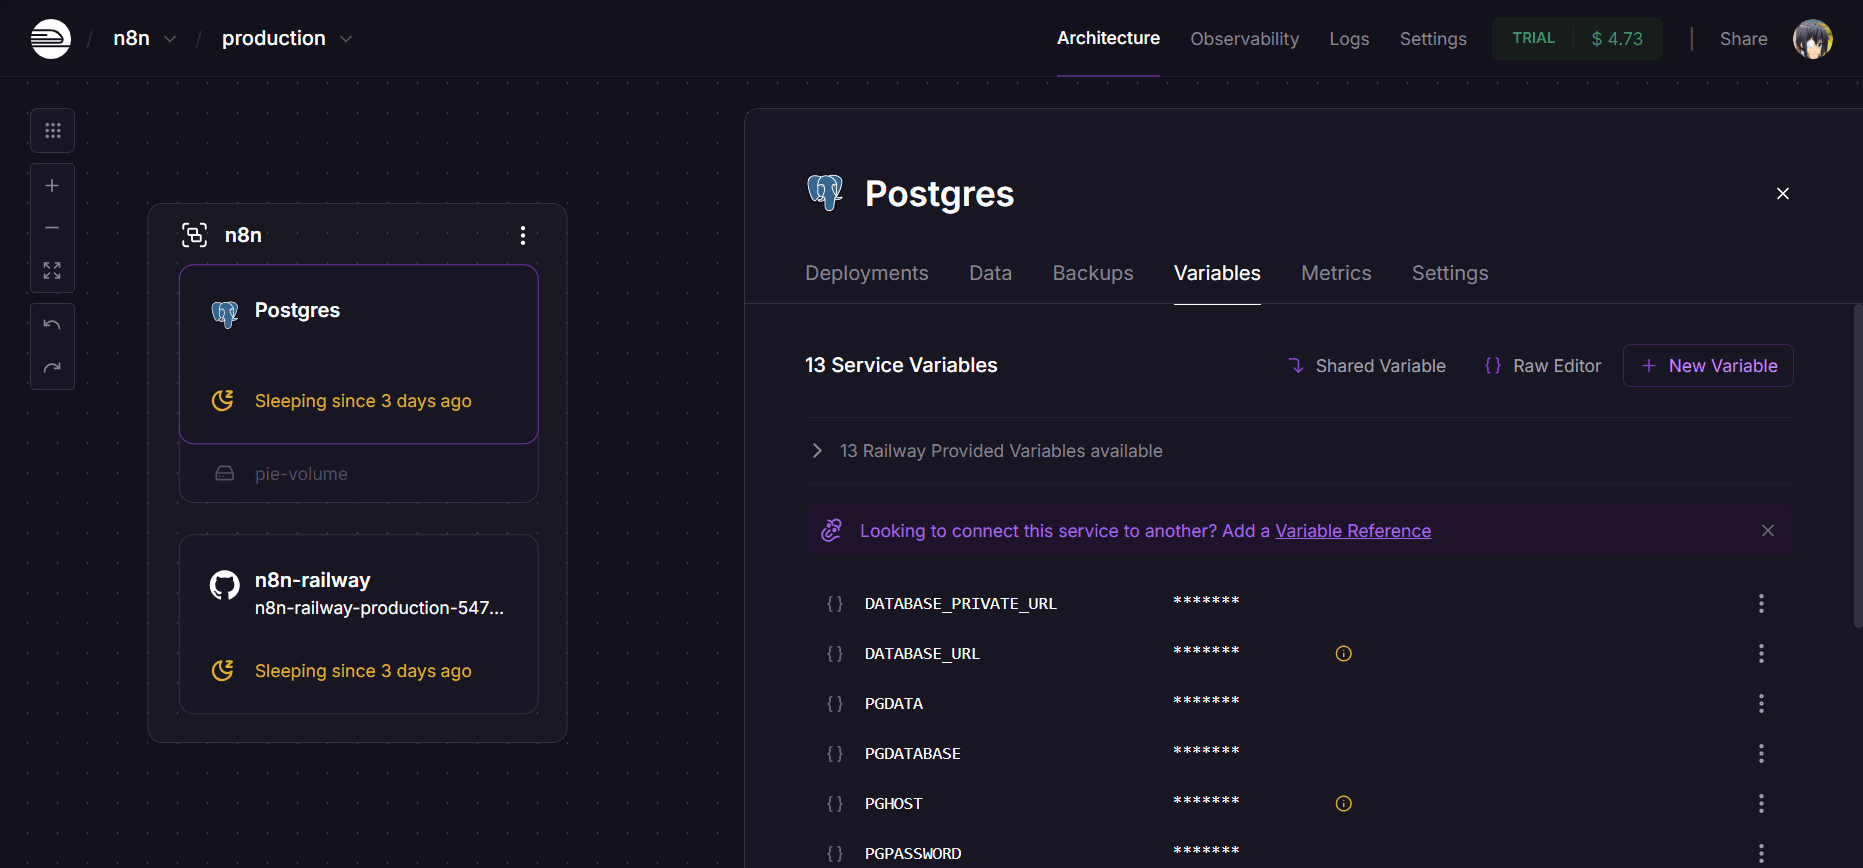Redo the canvas change
The image size is (1863, 868).
(x=52, y=367)
